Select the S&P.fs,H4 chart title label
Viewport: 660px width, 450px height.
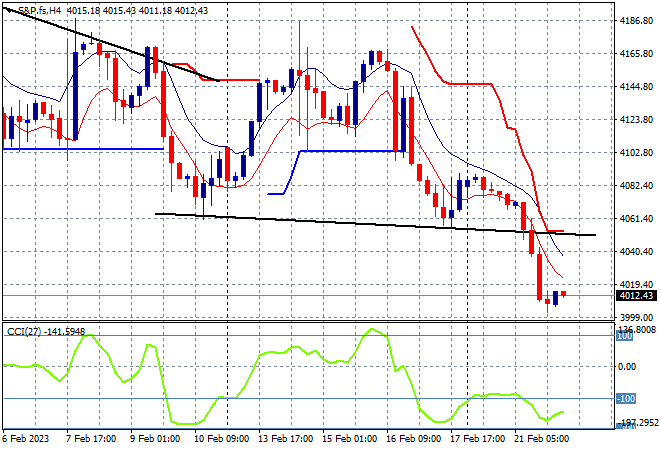pyautogui.click(x=40, y=11)
